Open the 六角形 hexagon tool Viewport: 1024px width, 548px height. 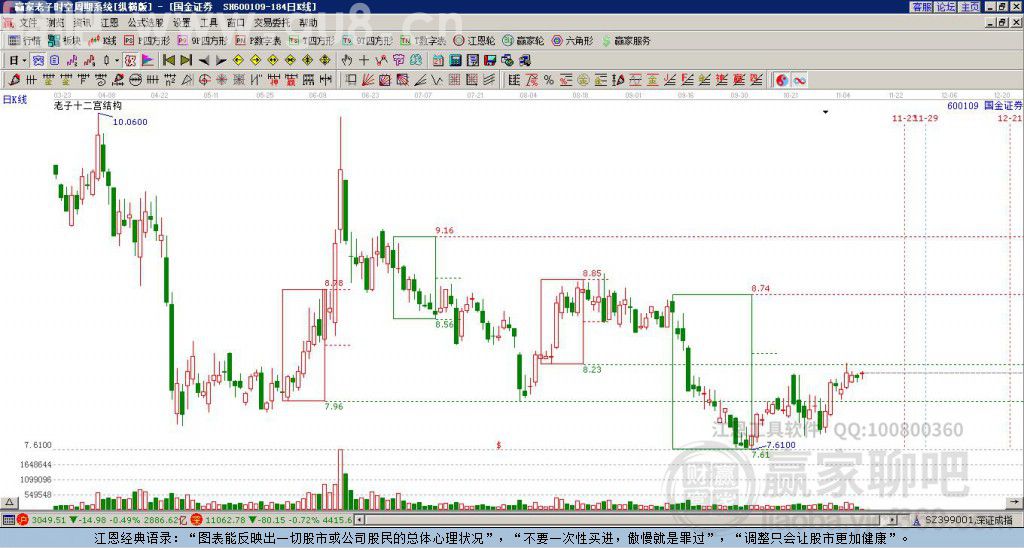pos(573,40)
